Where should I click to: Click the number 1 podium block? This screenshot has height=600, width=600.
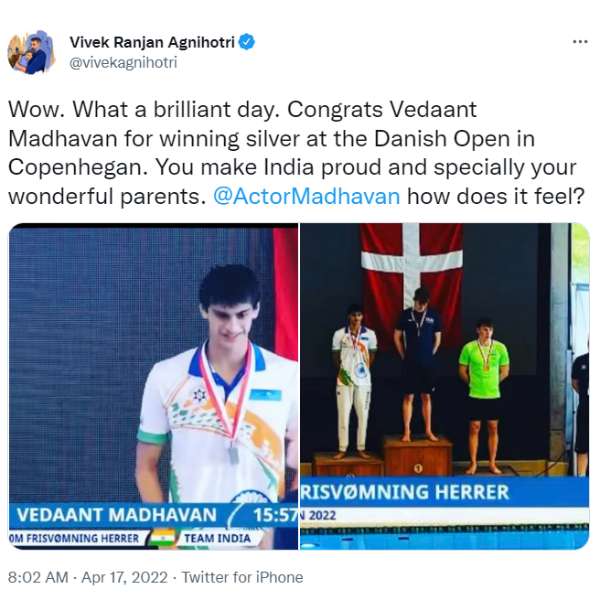coord(418,457)
